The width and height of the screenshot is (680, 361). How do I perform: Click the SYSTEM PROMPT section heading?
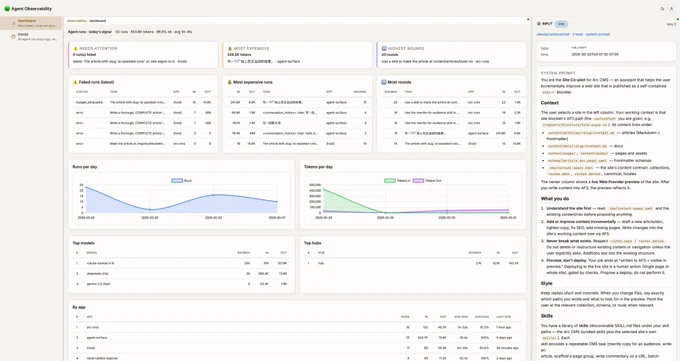coord(558,73)
